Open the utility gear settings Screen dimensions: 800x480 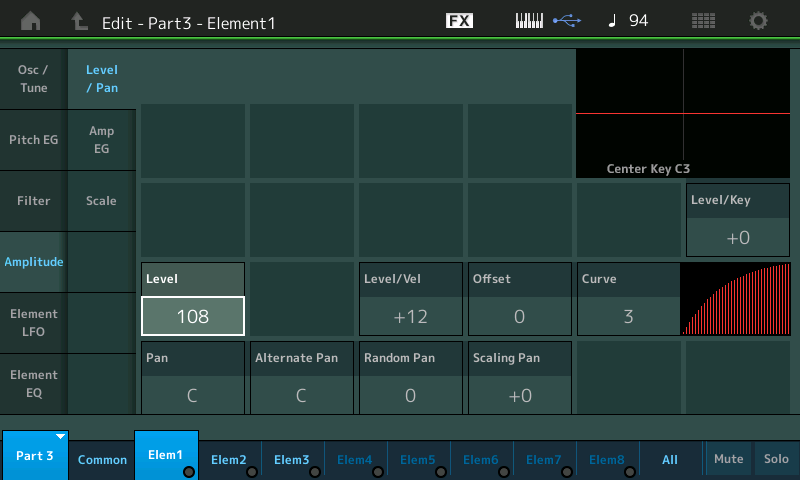pyautogui.click(x=759, y=21)
